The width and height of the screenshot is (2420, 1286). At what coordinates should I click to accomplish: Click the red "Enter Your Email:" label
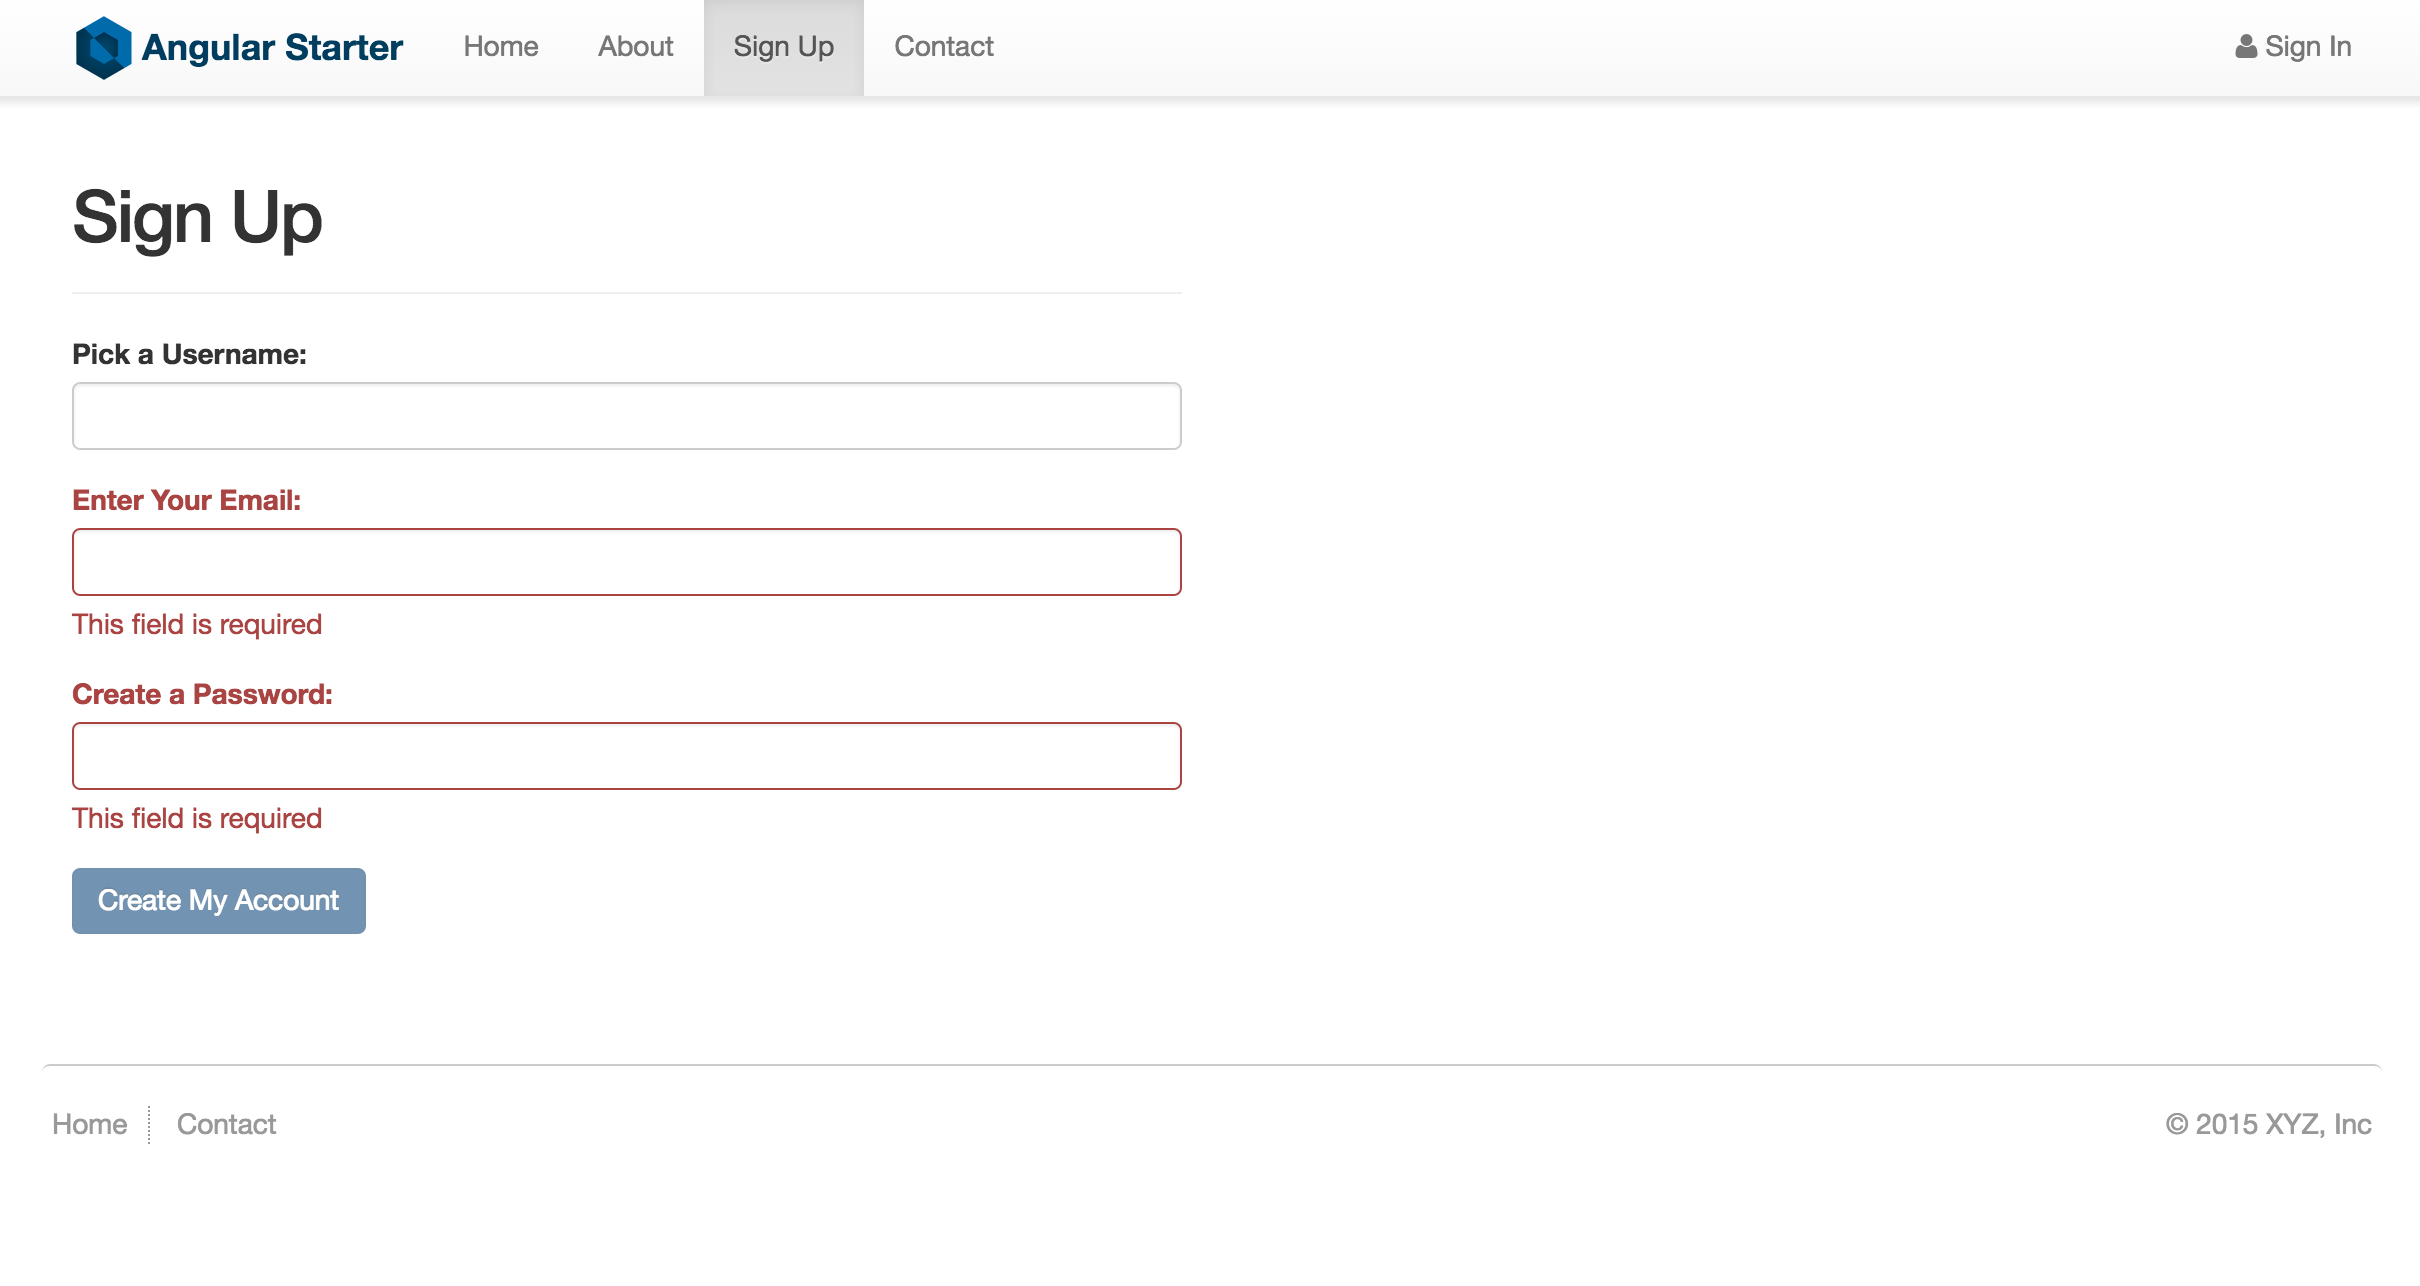(186, 500)
